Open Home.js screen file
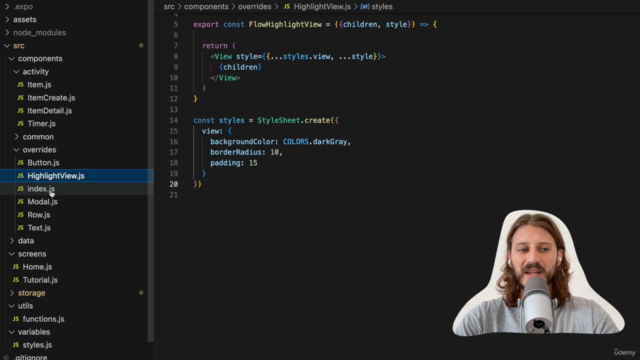The width and height of the screenshot is (640, 360). tap(37, 267)
